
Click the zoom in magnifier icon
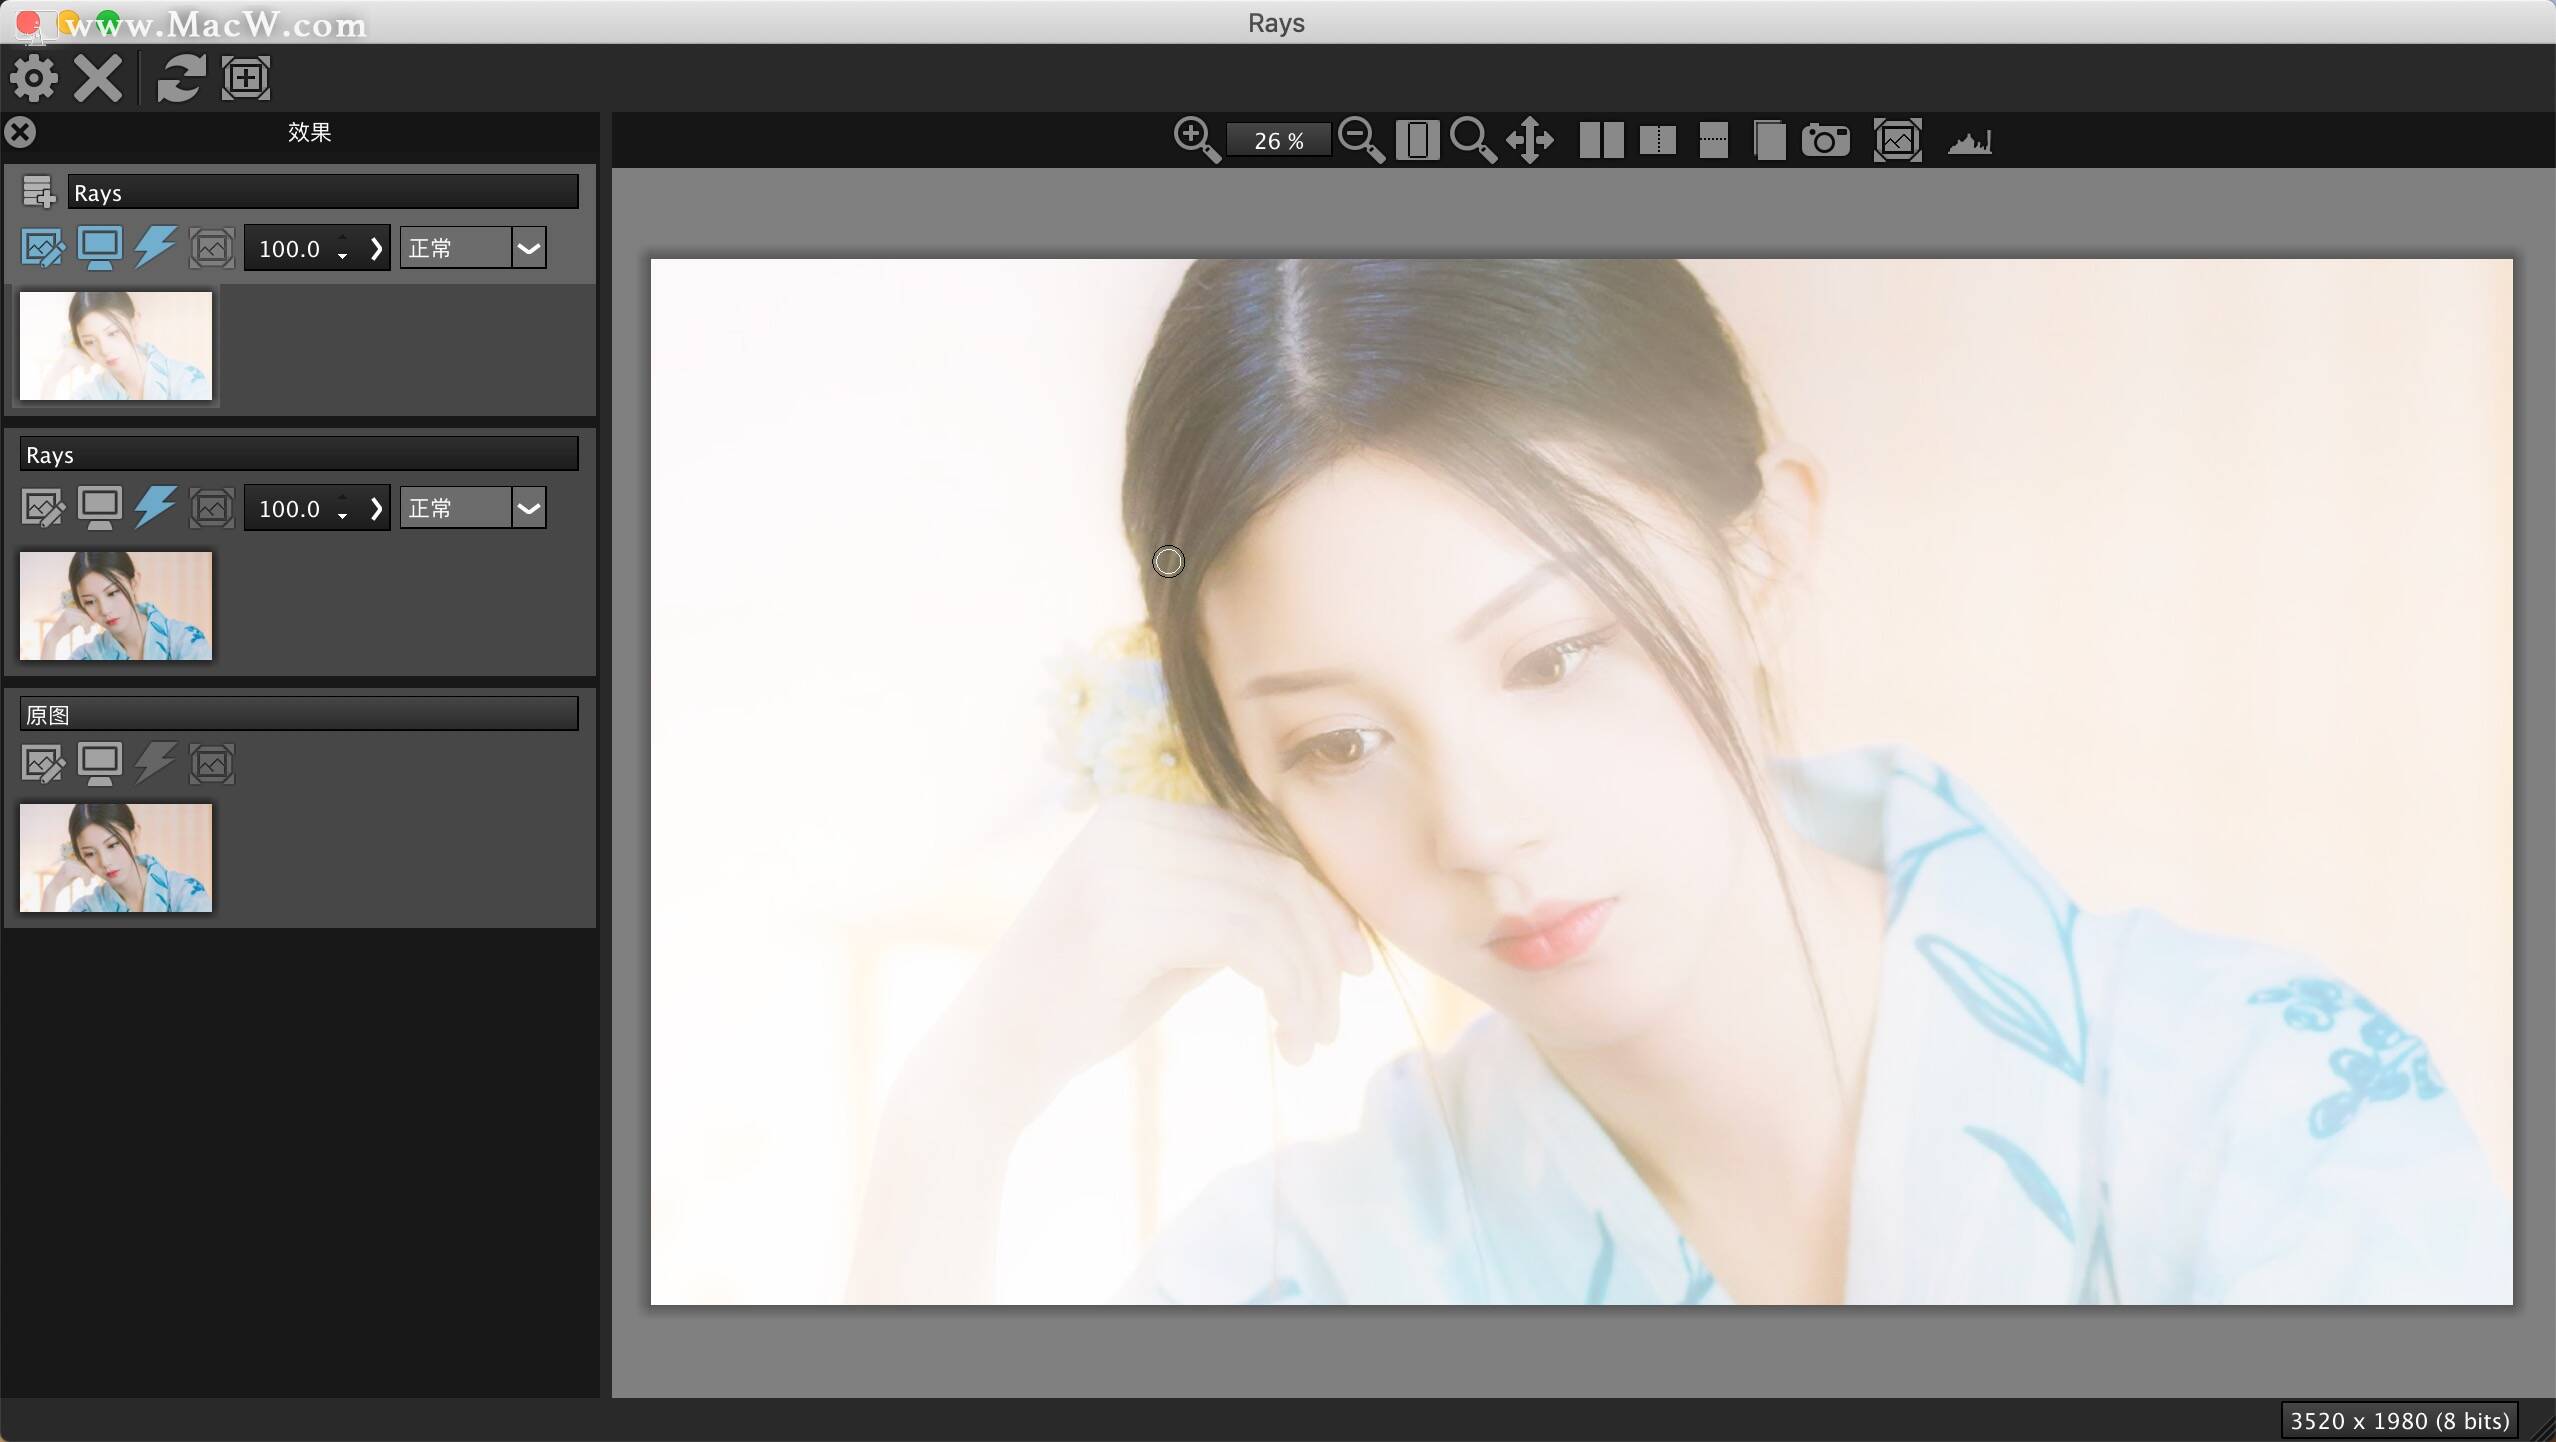[1196, 140]
